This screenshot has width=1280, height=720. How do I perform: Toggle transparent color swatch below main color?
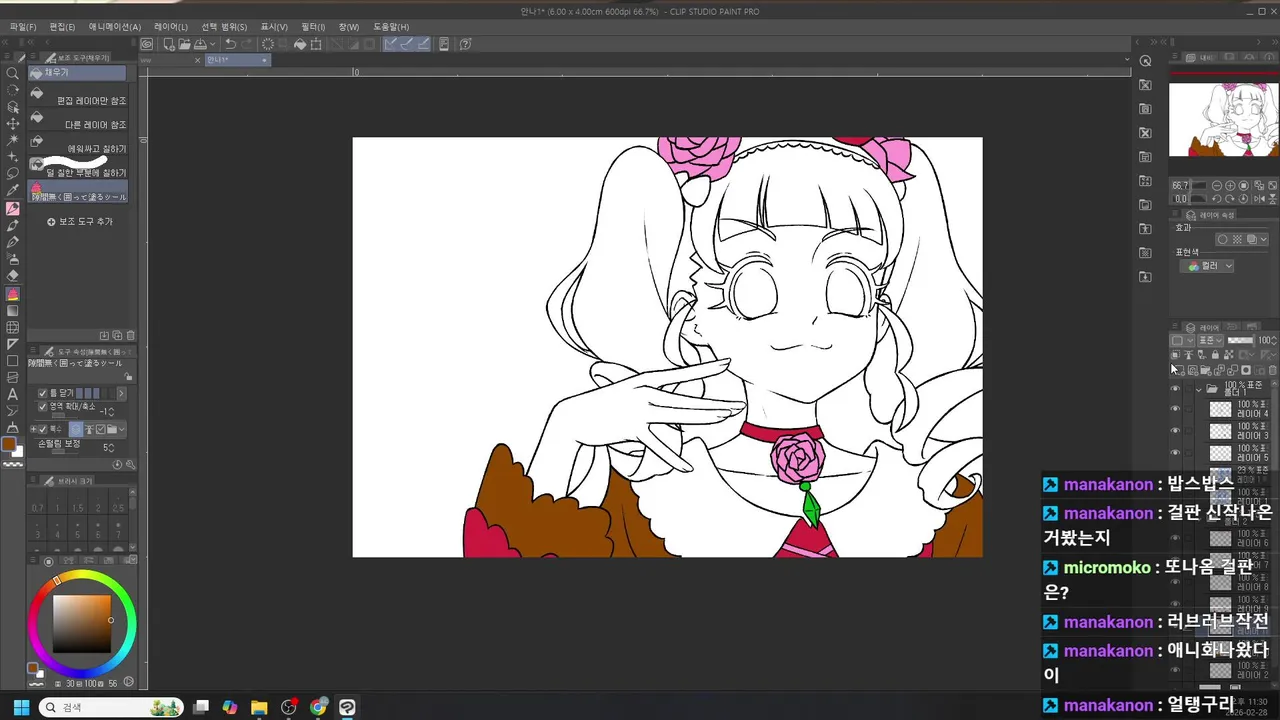tap(13, 465)
